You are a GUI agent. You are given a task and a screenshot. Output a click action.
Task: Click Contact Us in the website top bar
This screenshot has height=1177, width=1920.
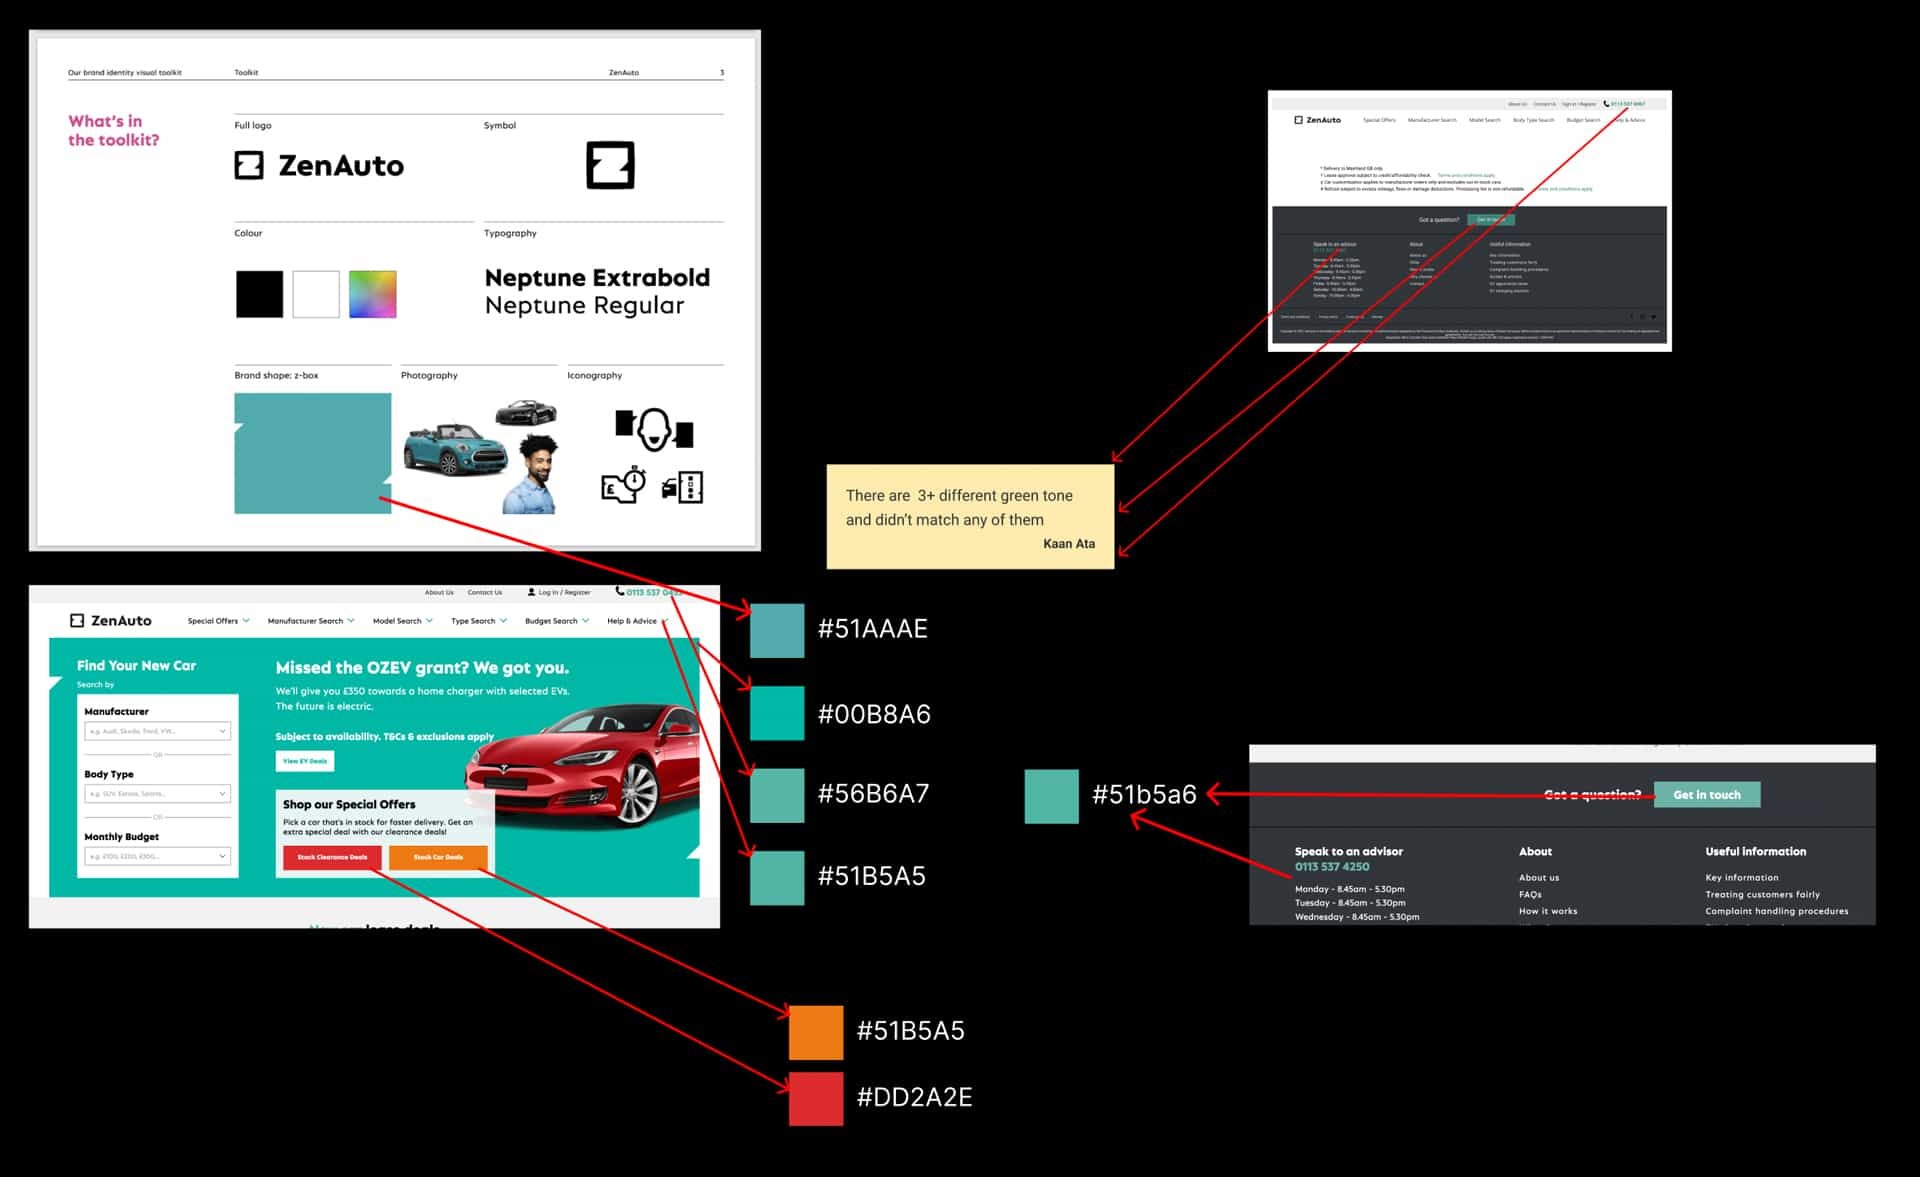[x=485, y=592]
